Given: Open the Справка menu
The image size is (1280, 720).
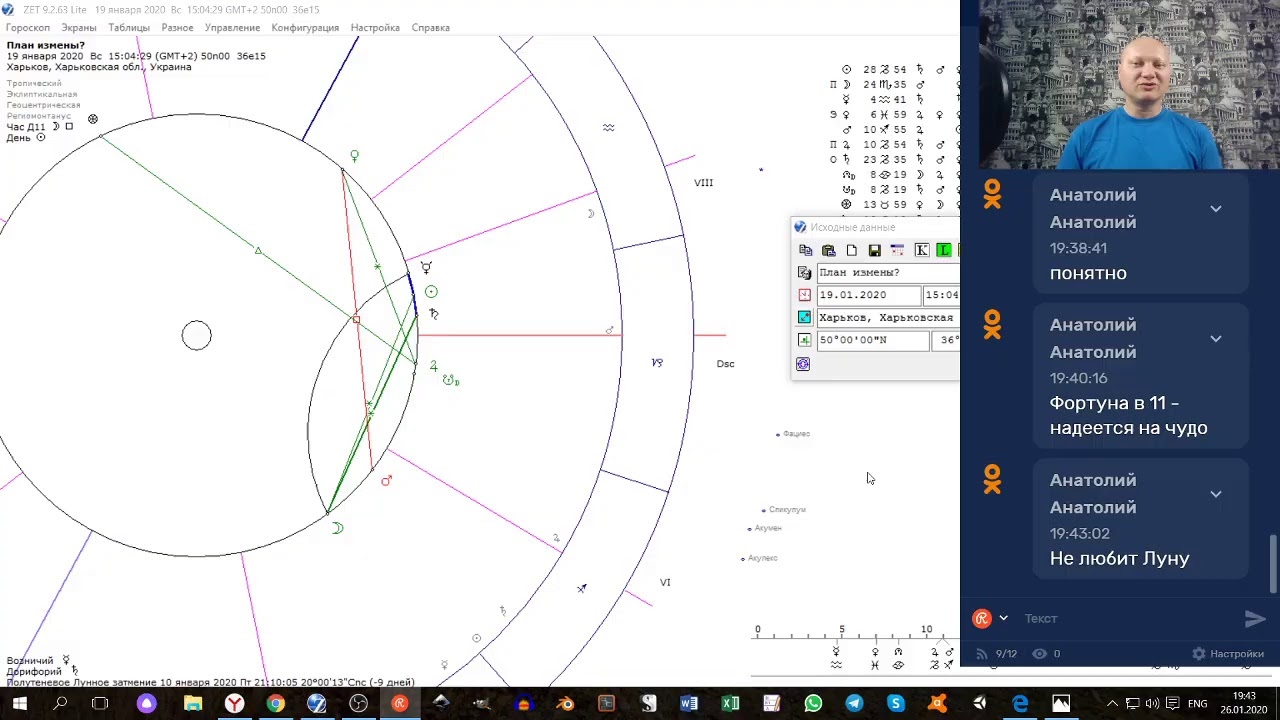Looking at the screenshot, I should pos(431,28).
